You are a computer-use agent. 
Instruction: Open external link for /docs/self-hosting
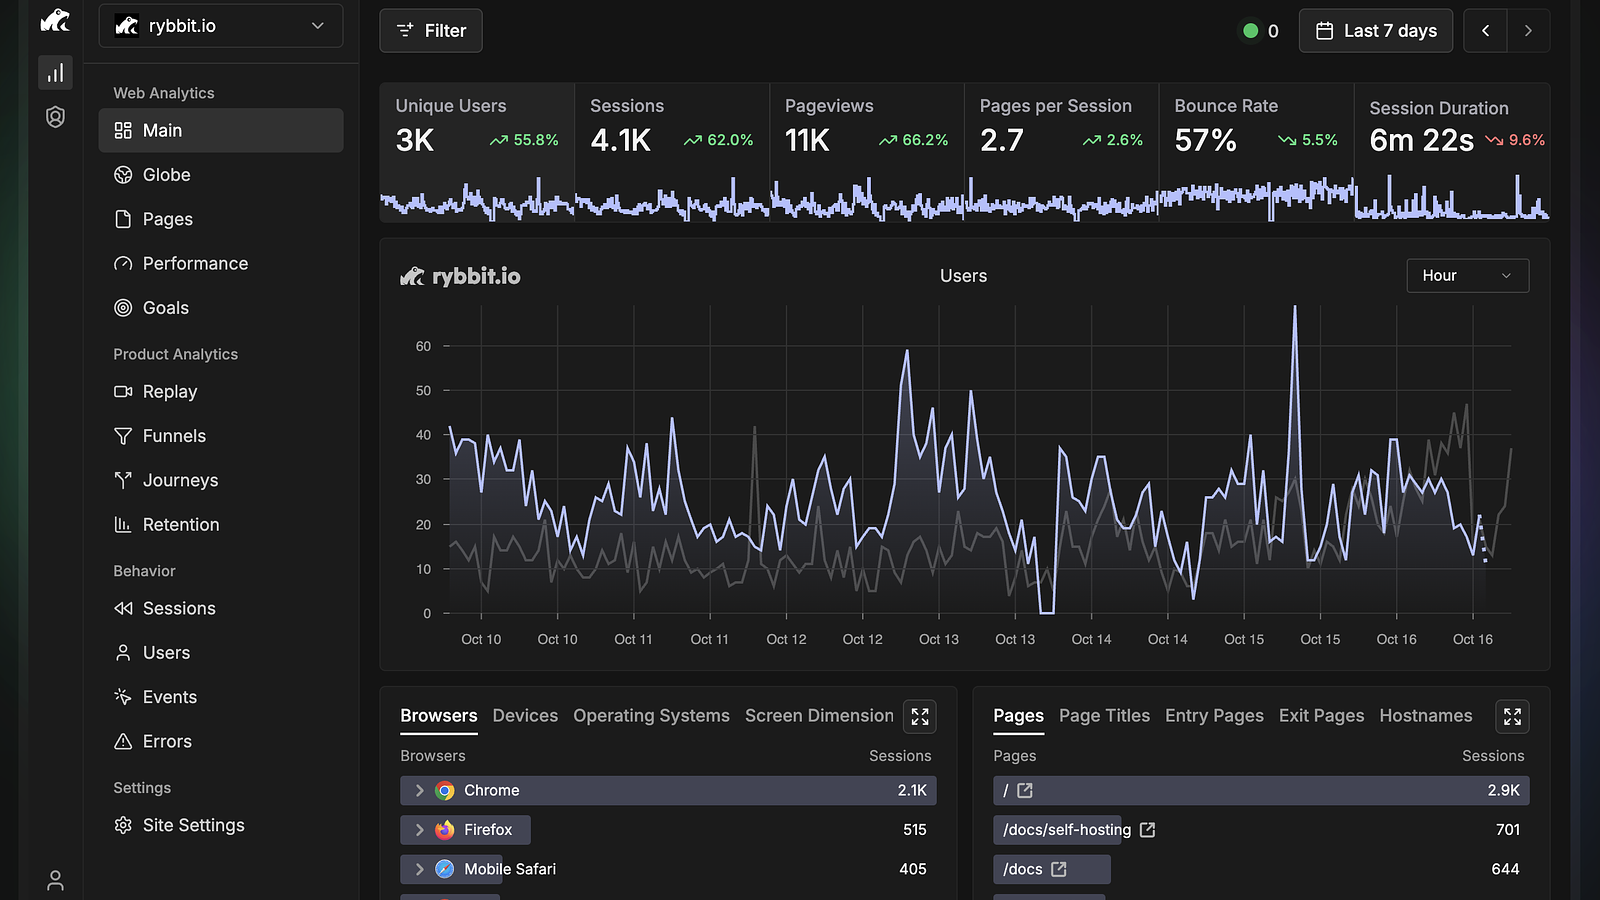[1148, 830]
